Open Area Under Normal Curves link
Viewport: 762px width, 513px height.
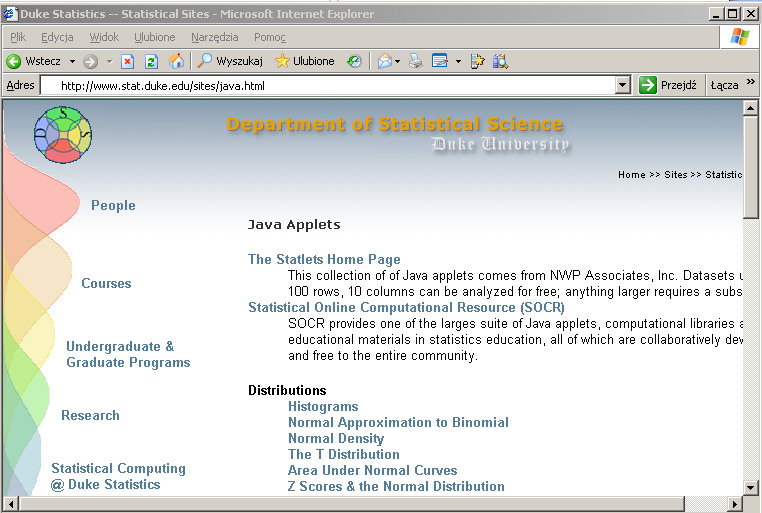[x=372, y=470]
